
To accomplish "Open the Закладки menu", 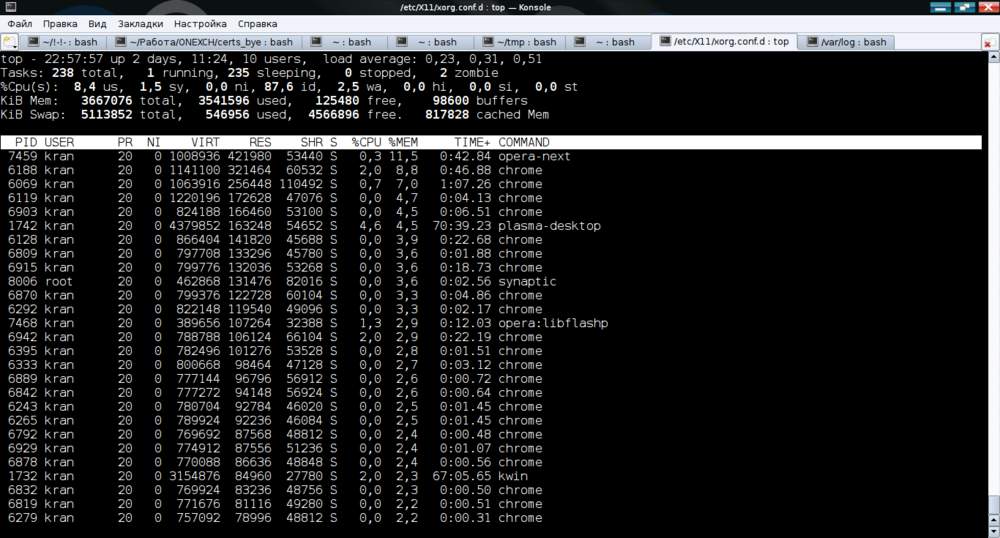I will pos(140,24).
